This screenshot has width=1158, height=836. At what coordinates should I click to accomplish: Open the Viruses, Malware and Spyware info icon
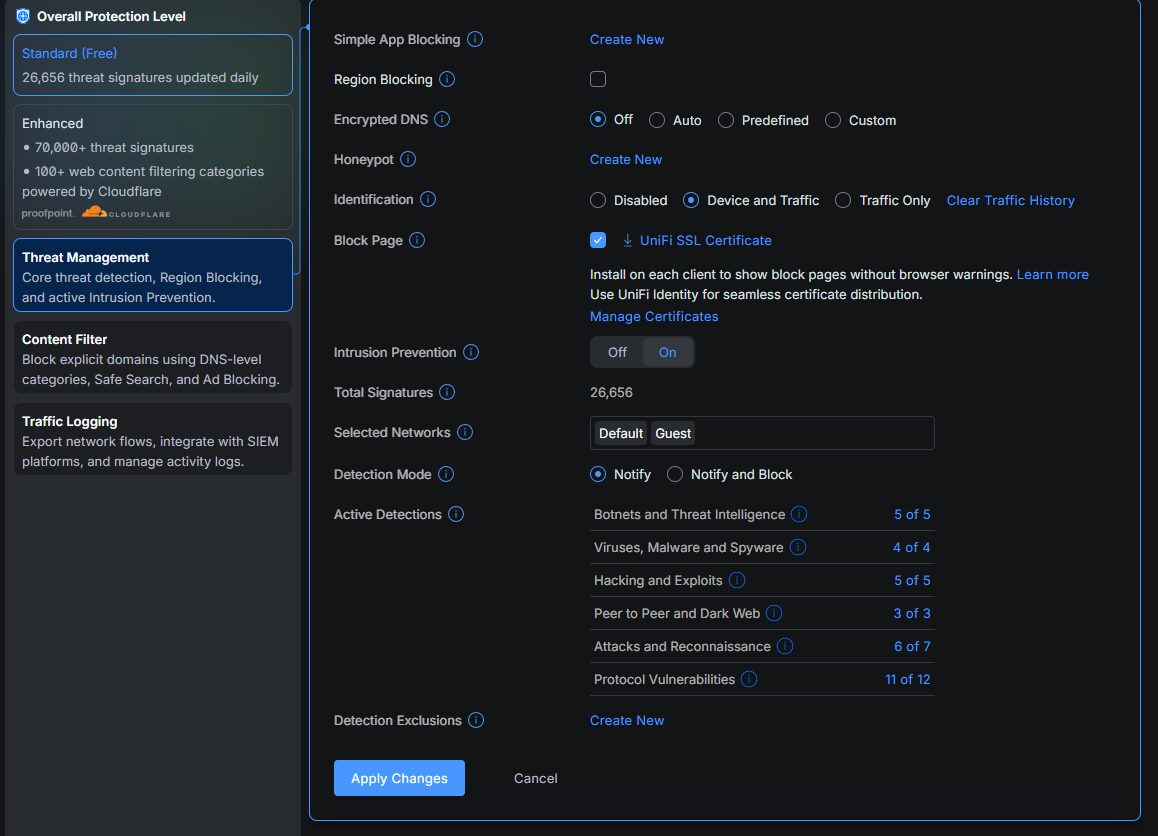pos(798,547)
